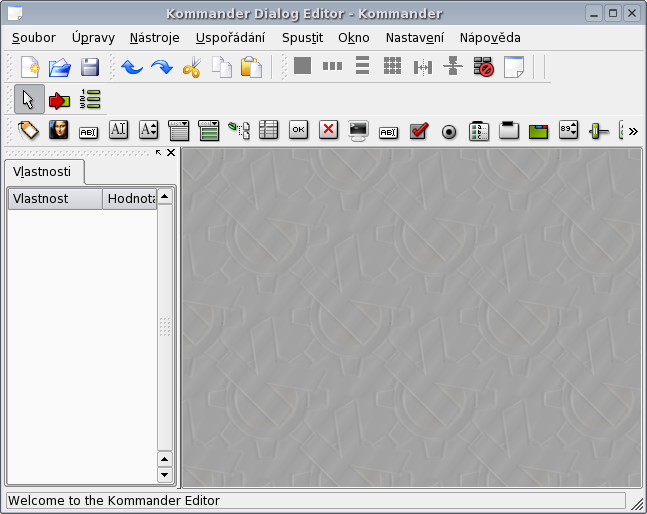Insert a list box widget
The height and width of the screenshot is (514, 647).
pyautogui.click(x=179, y=131)
